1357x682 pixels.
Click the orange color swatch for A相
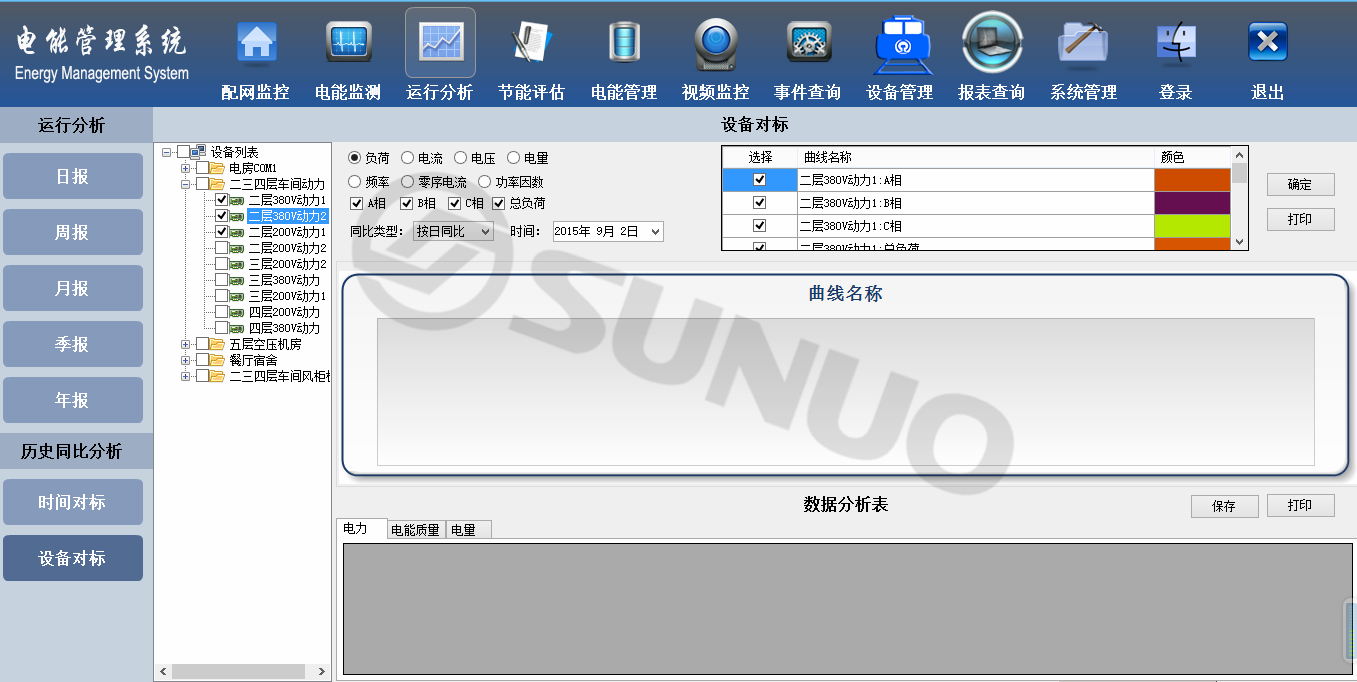point(1192,180)
